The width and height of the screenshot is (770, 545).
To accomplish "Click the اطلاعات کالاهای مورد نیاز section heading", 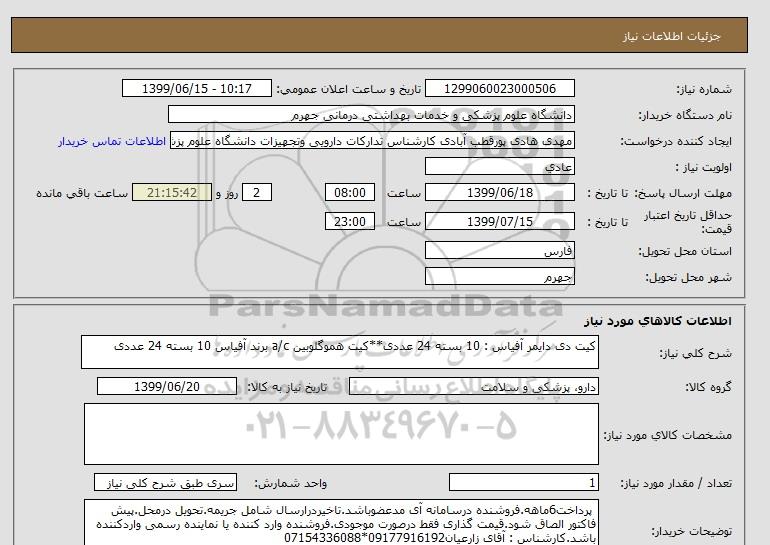I will pyautogui.click(x=658, y=321).
